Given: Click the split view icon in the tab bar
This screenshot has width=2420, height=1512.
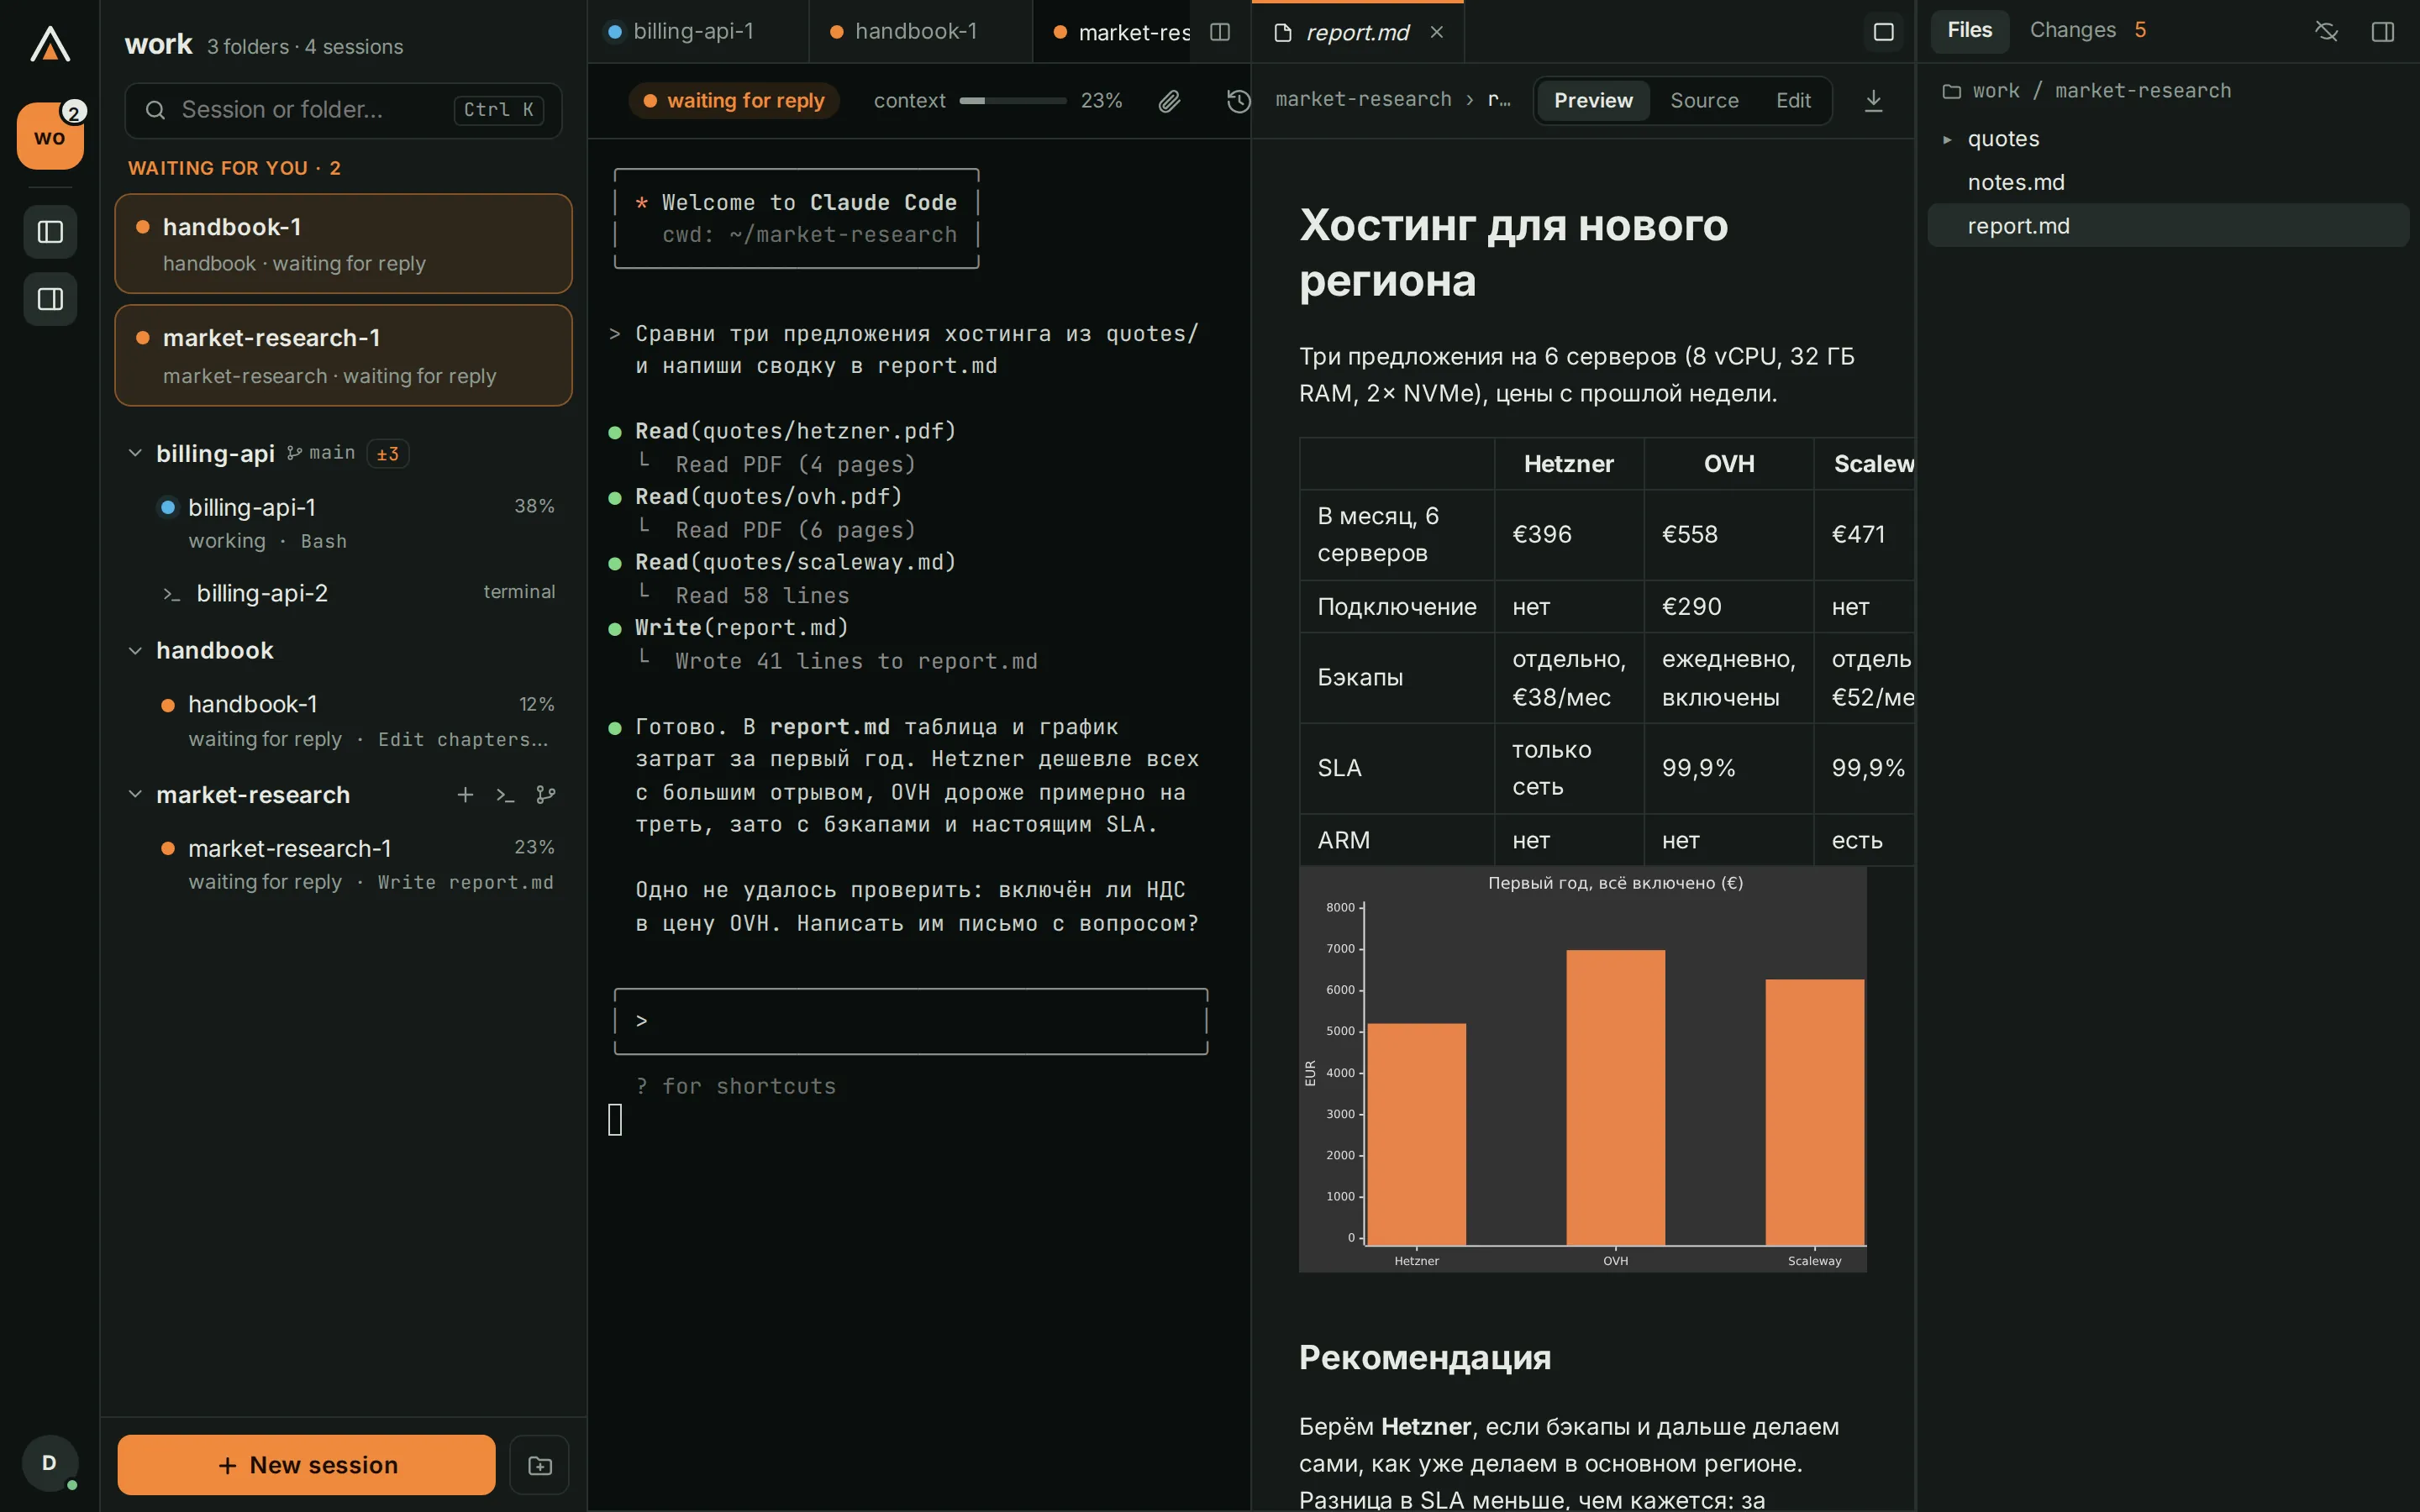Looking at the screenshot, I should click(1220, 32).
